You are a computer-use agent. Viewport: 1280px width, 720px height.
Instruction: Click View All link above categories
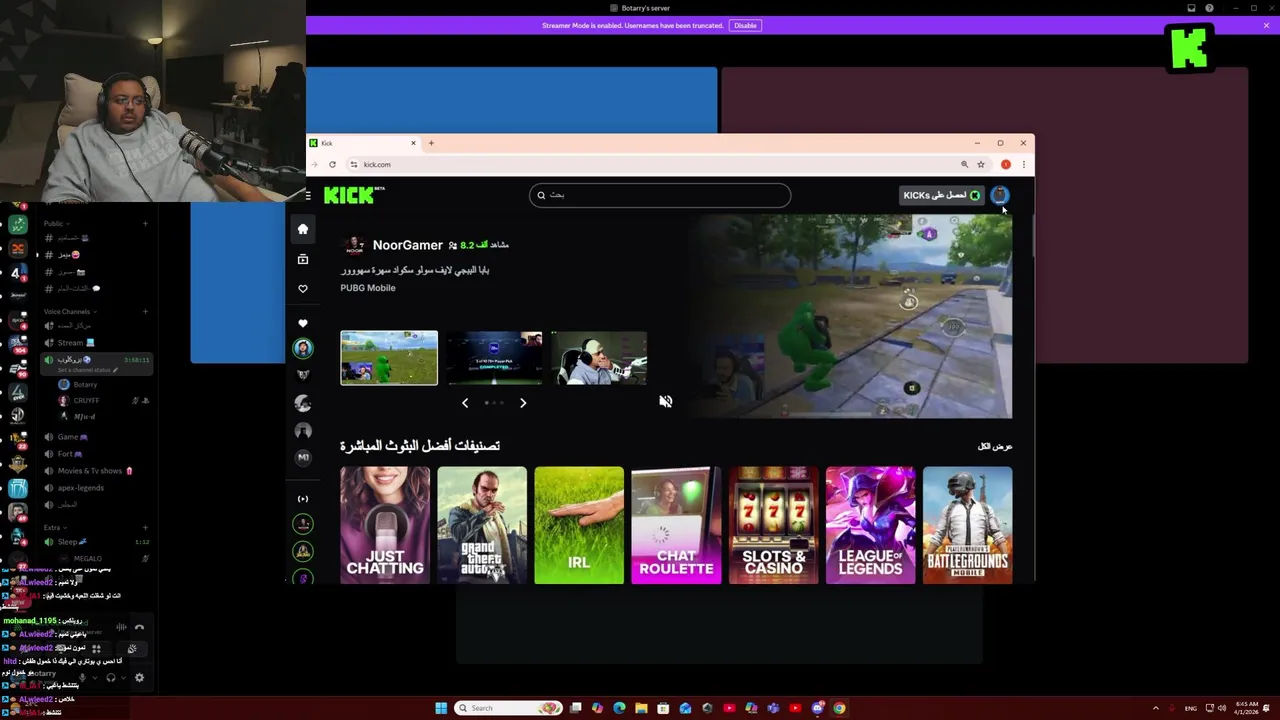coord(995,446)
